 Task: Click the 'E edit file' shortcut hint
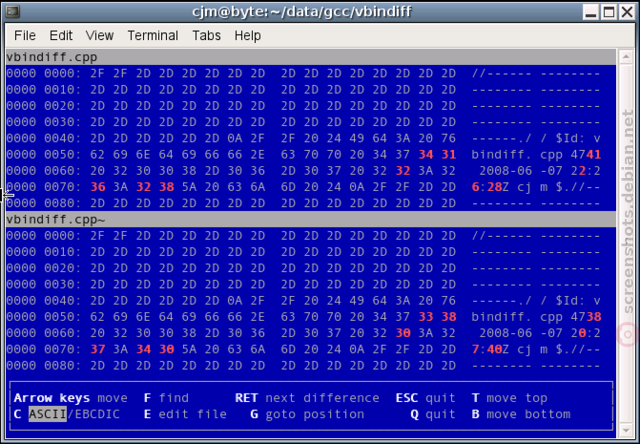[x=185, y=414]
